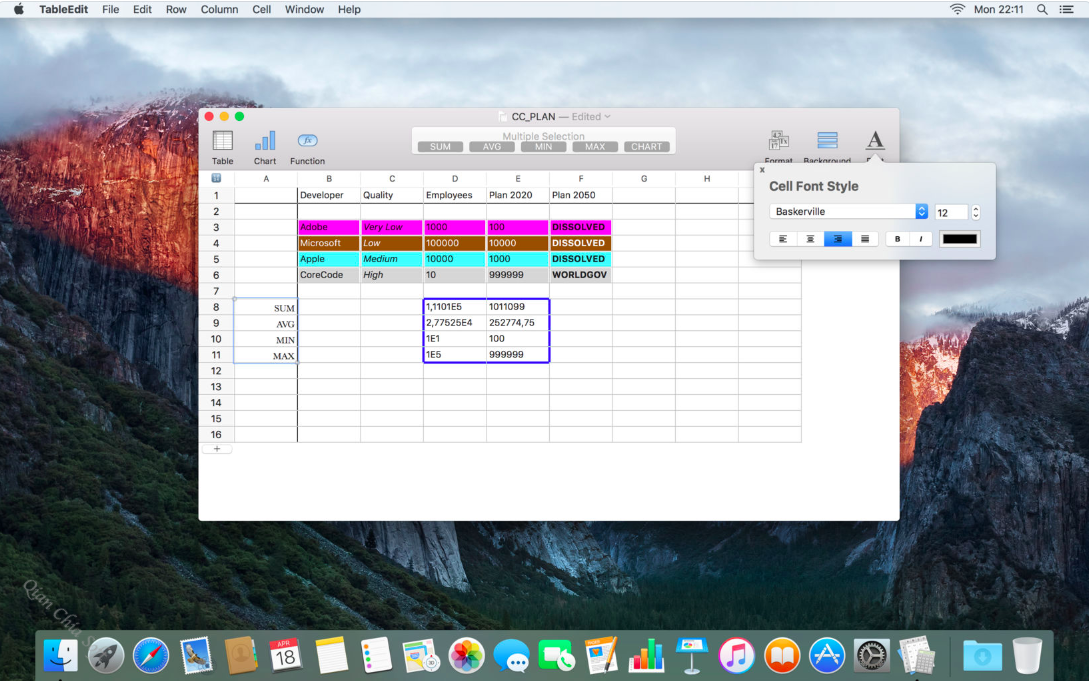Image resolution: width=1089 pixels, height=681 pixels.
Task: Click the font size 12 field
Action: click(x=951, y=212)
